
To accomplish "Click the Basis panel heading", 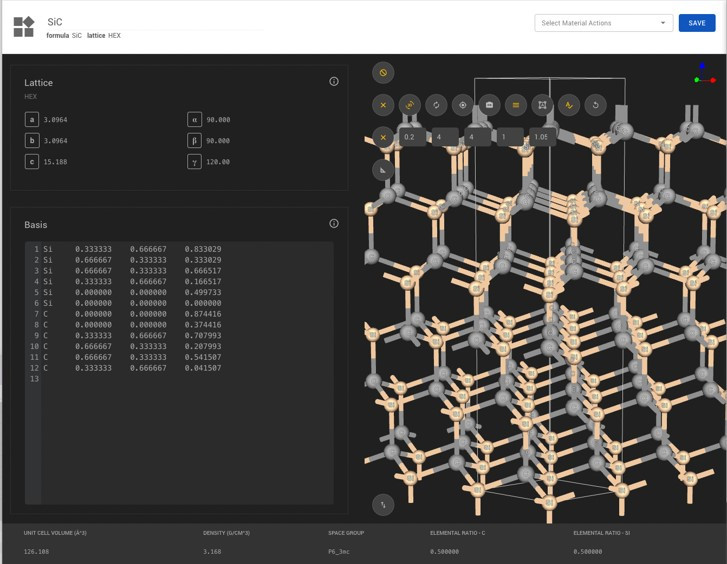I will coord(36,224).
